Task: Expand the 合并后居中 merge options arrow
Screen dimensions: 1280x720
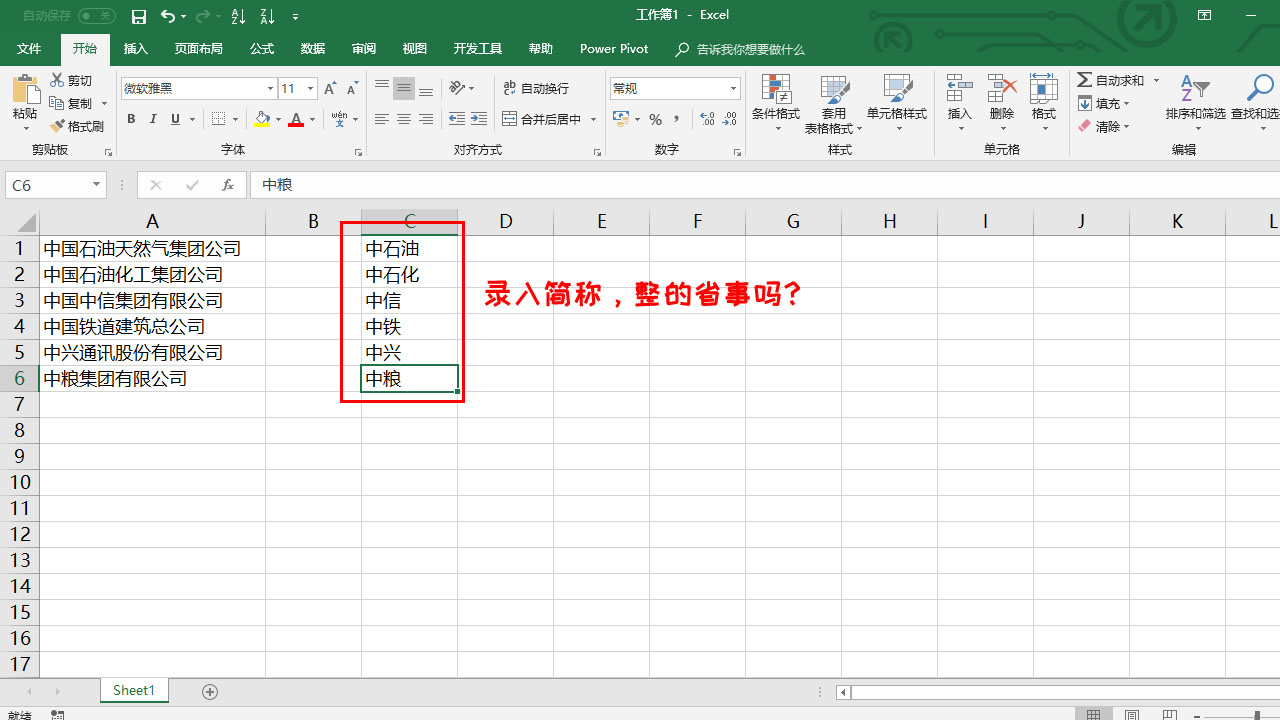Action: (593, 119)
